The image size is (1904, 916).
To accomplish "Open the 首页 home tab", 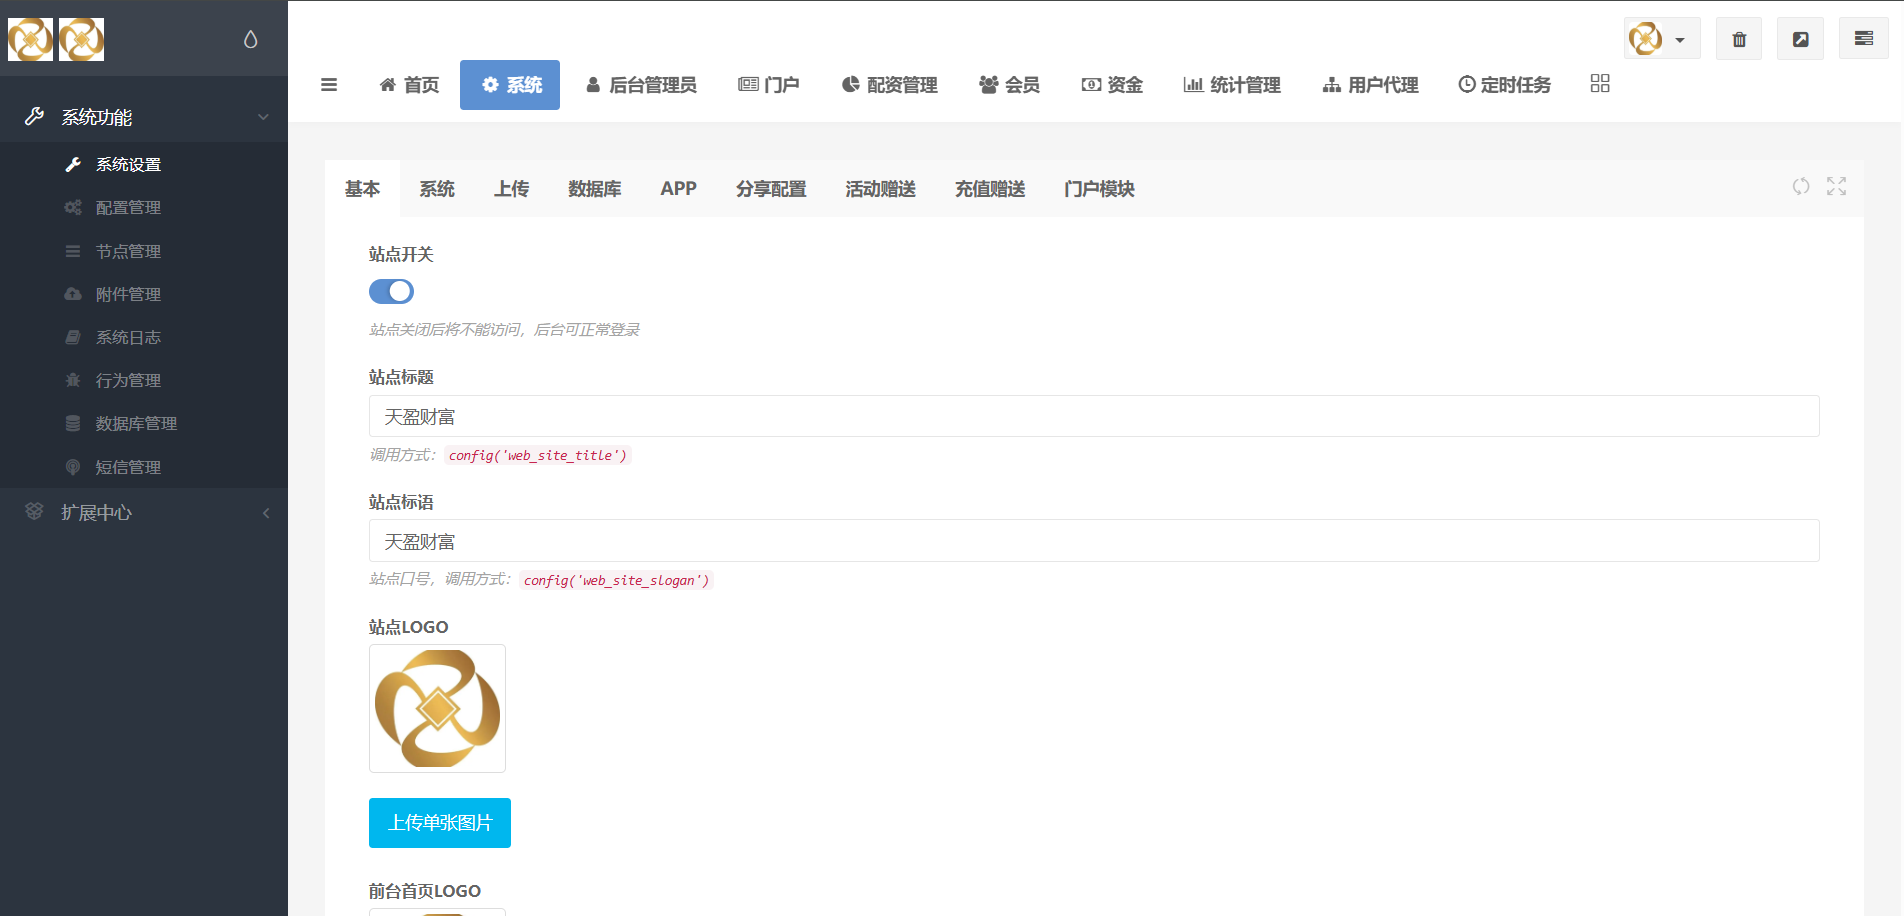I will [409, 85].
